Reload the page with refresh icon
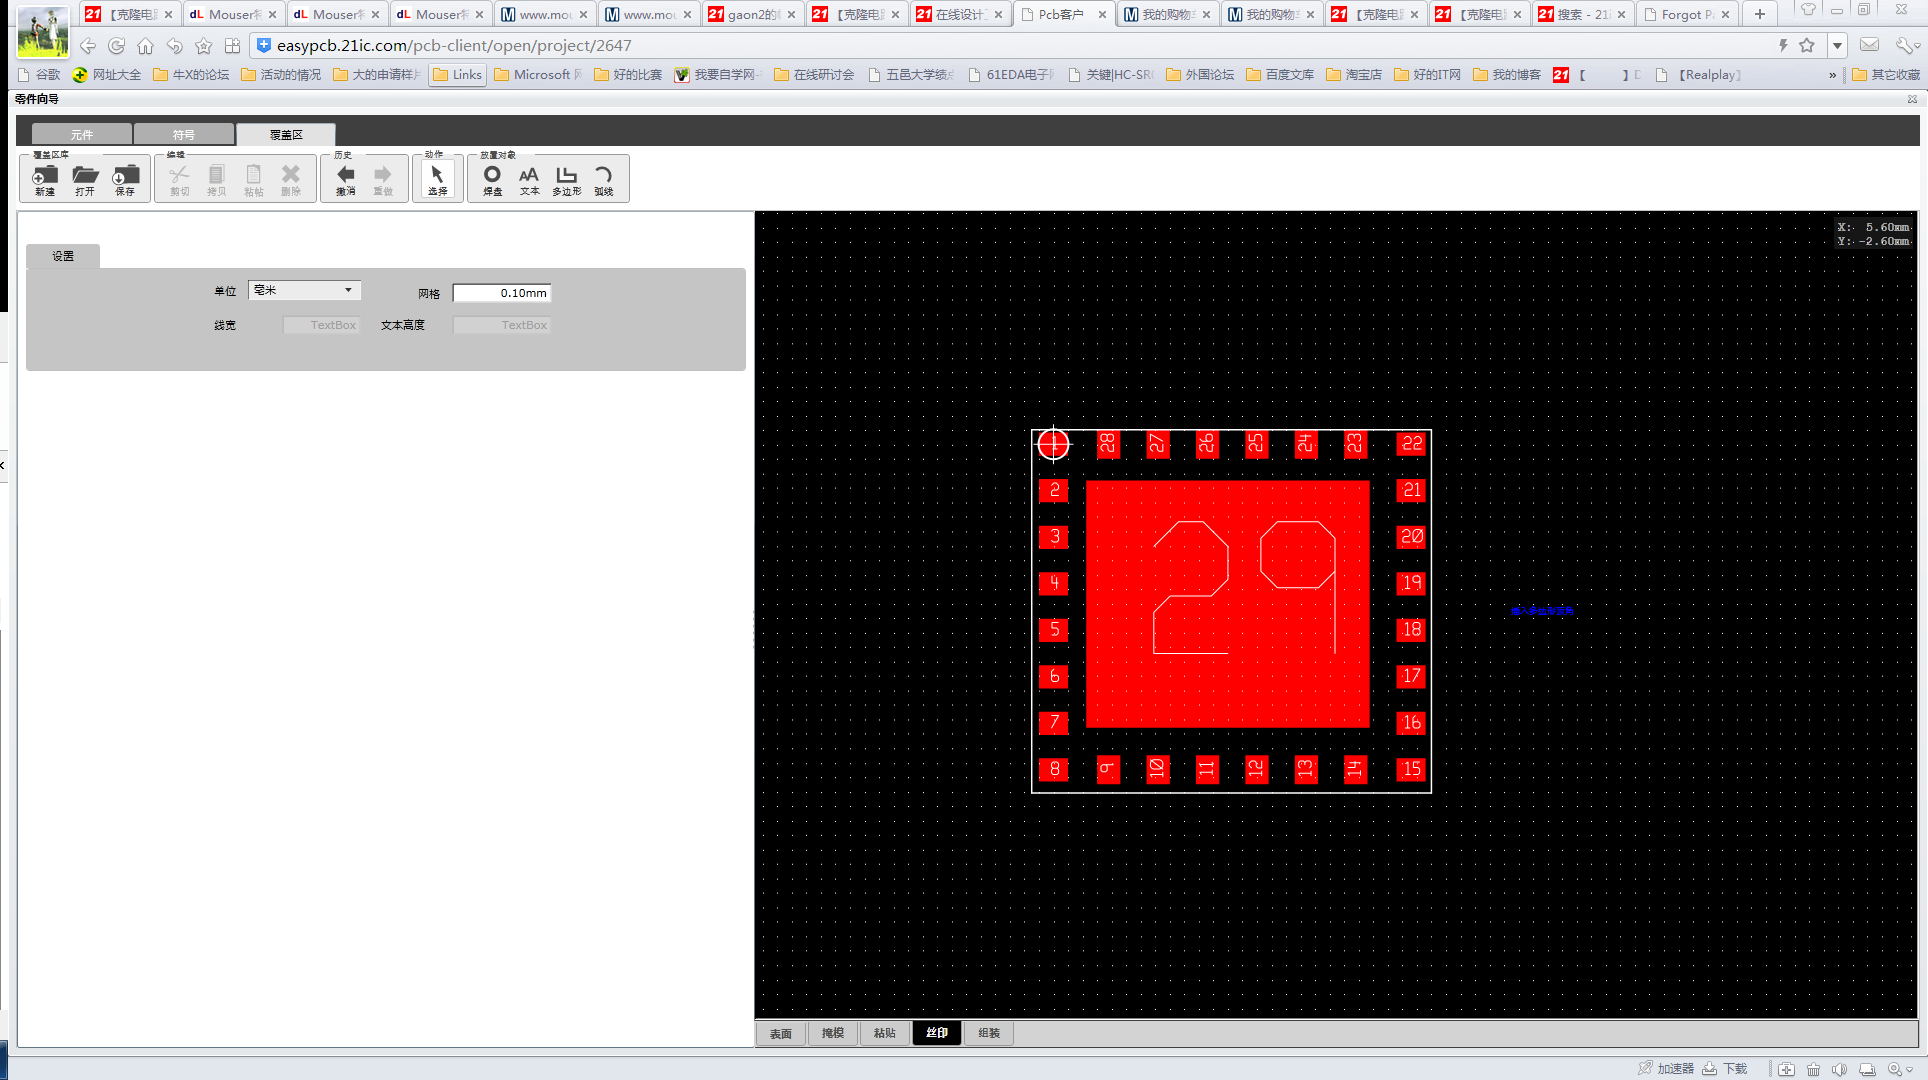The height and width of the screenshot is (1080, 1928). pos(117,46)
